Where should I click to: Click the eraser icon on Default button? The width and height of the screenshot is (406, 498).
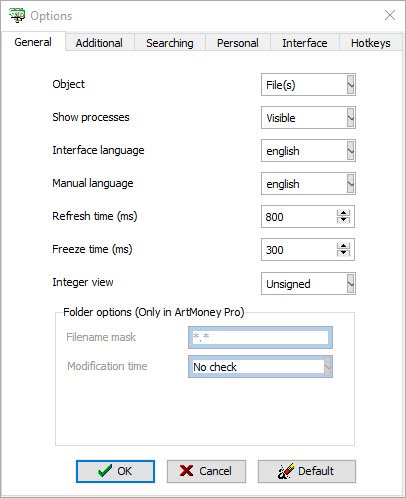(286, 471)
